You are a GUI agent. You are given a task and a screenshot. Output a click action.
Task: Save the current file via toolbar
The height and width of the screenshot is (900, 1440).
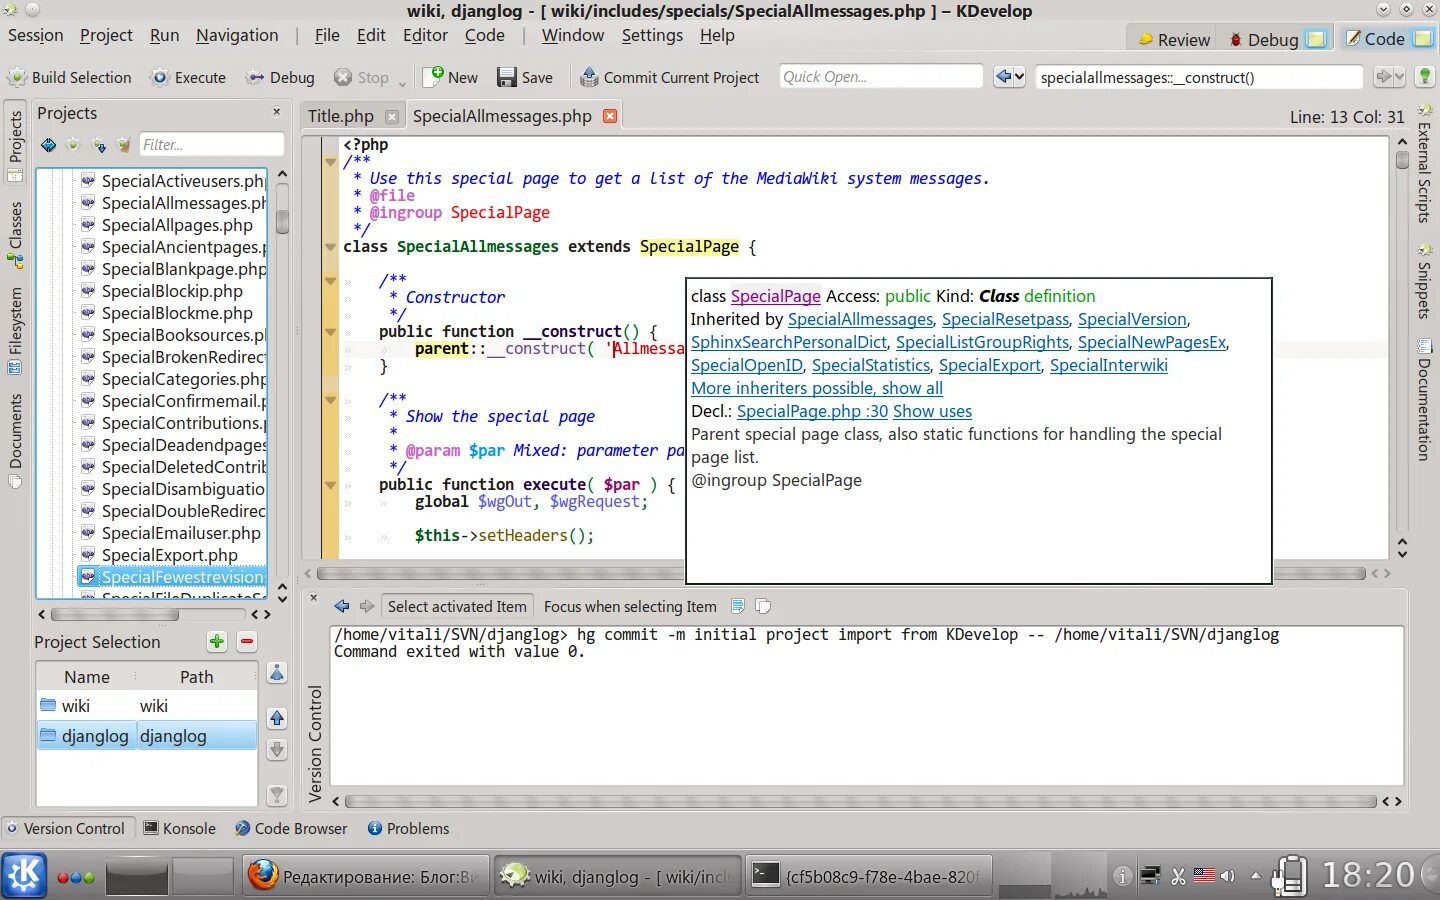[525, 77]
